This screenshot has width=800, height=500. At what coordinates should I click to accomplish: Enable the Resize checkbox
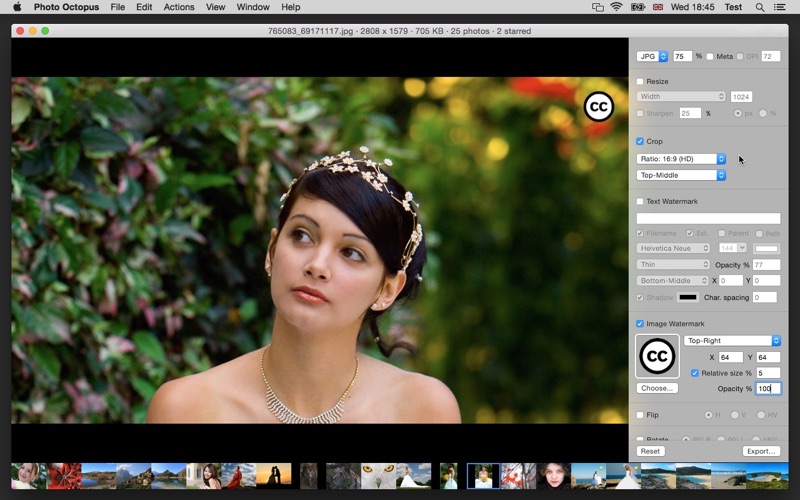(x=640, y=82)
